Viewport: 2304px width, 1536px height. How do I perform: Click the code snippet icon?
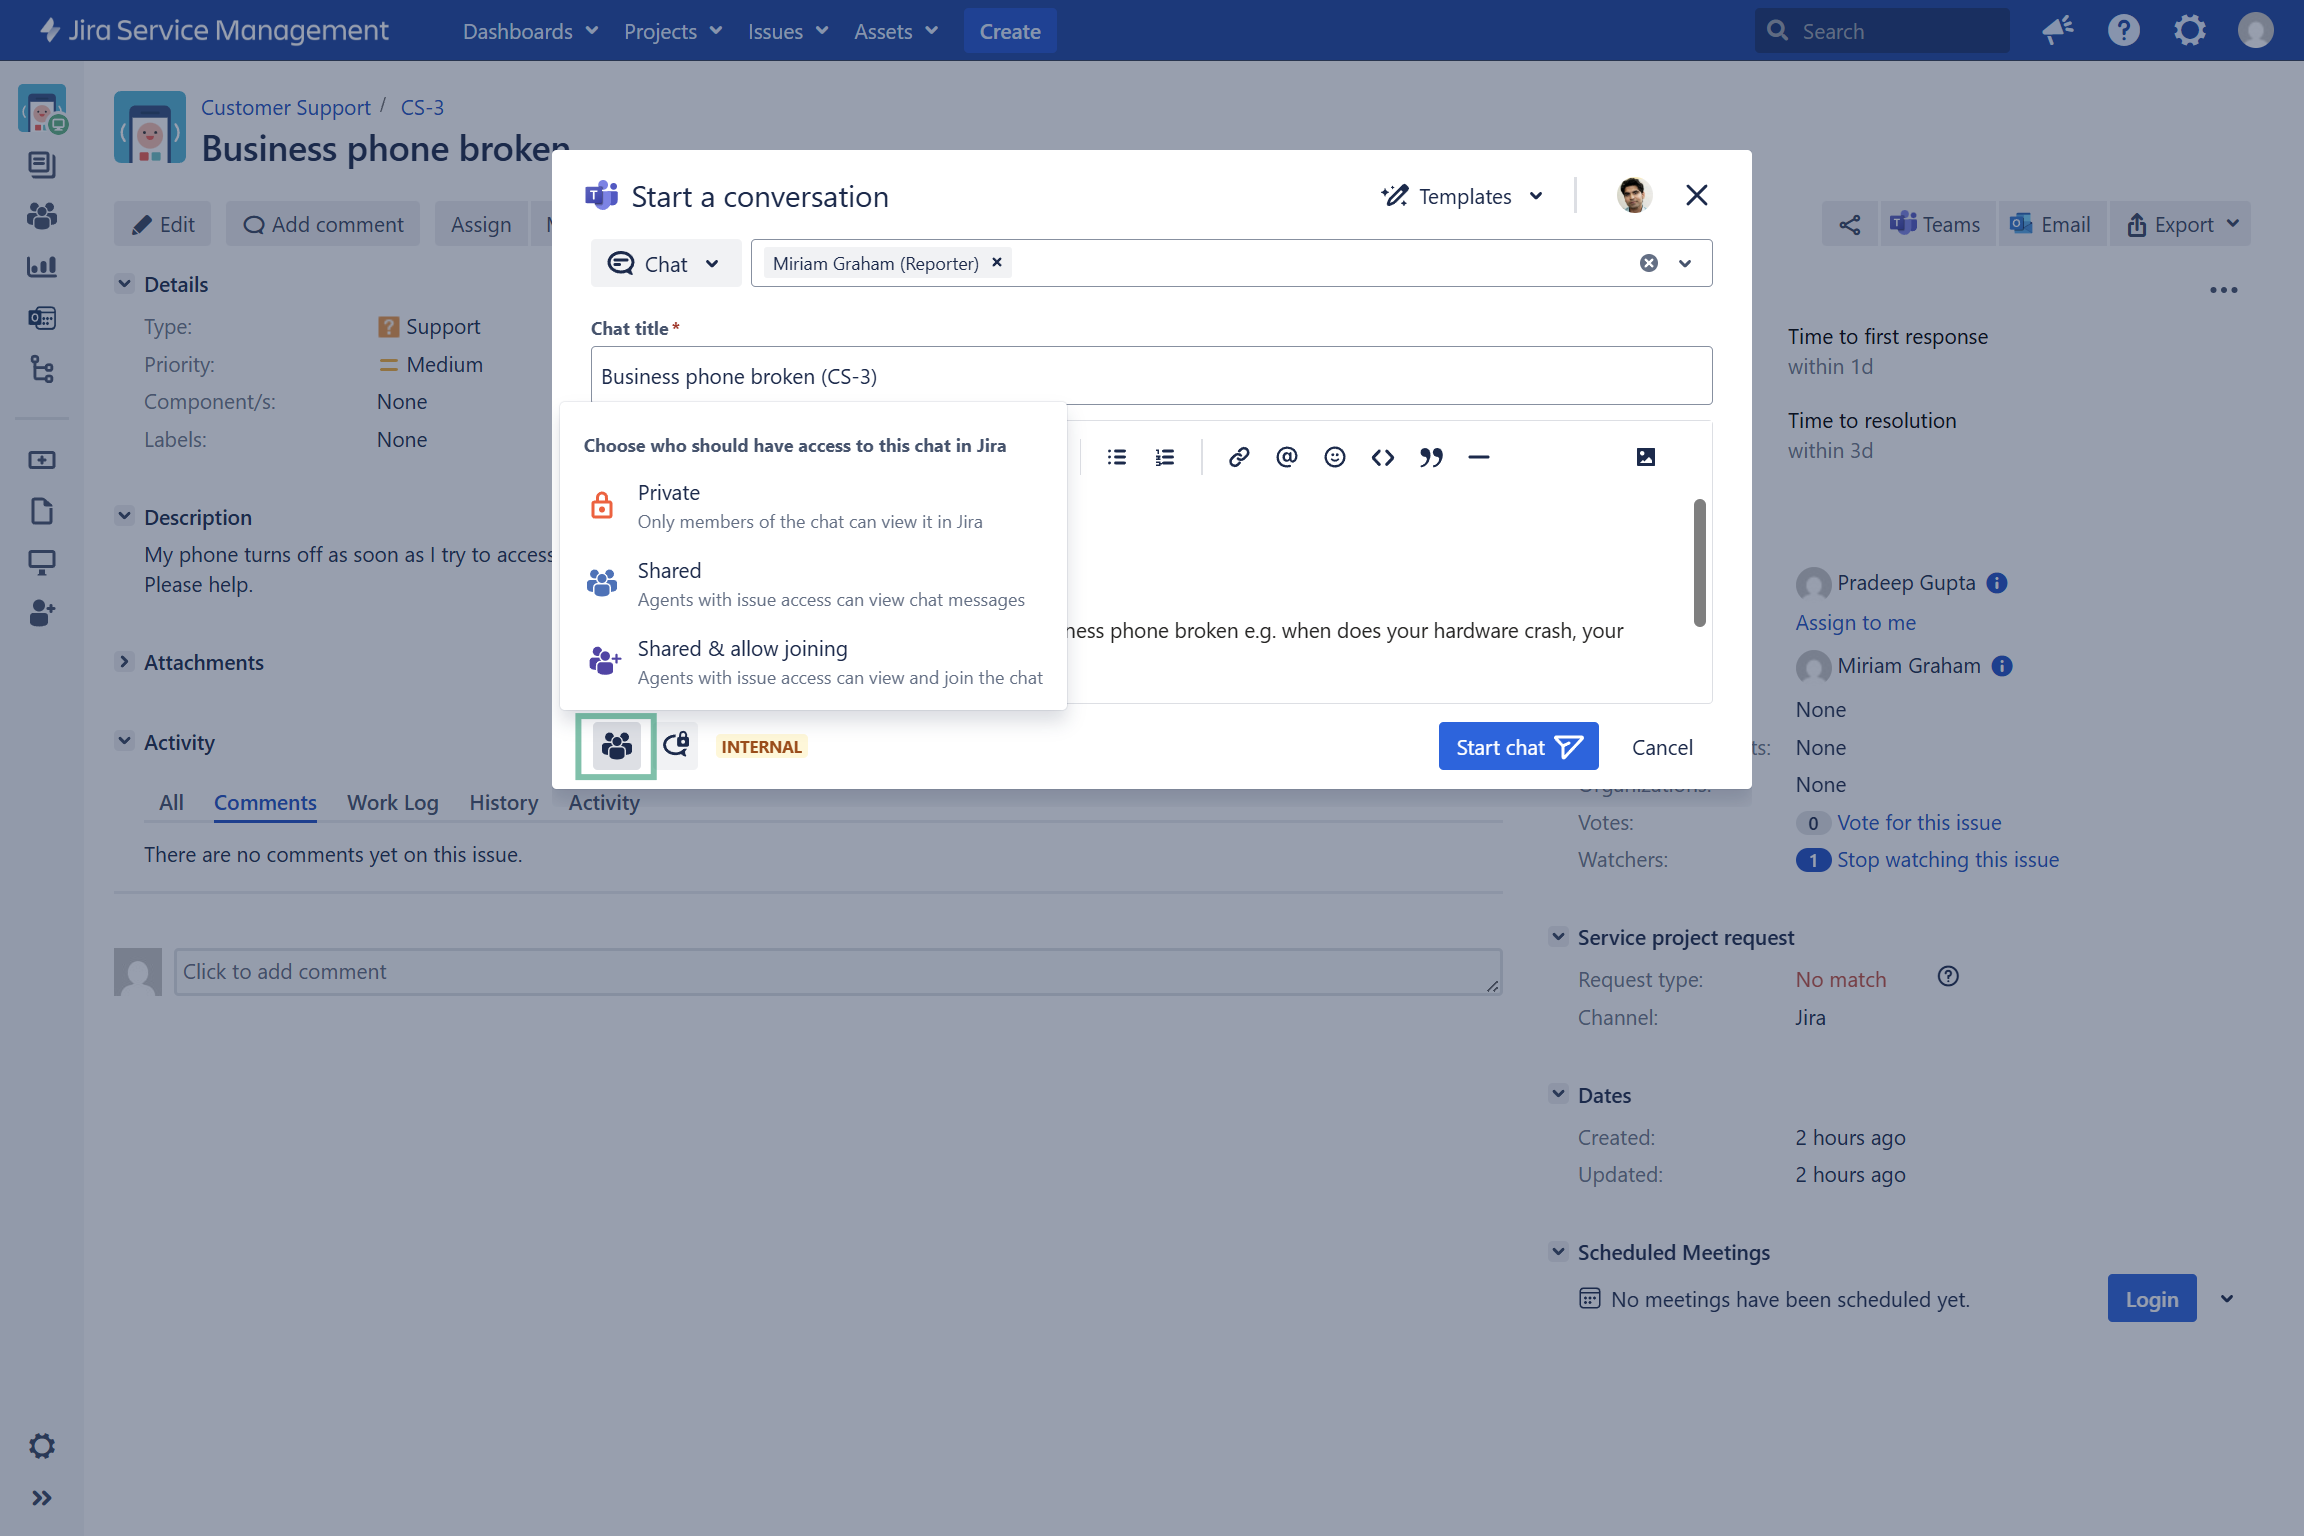coord(1382,457)
